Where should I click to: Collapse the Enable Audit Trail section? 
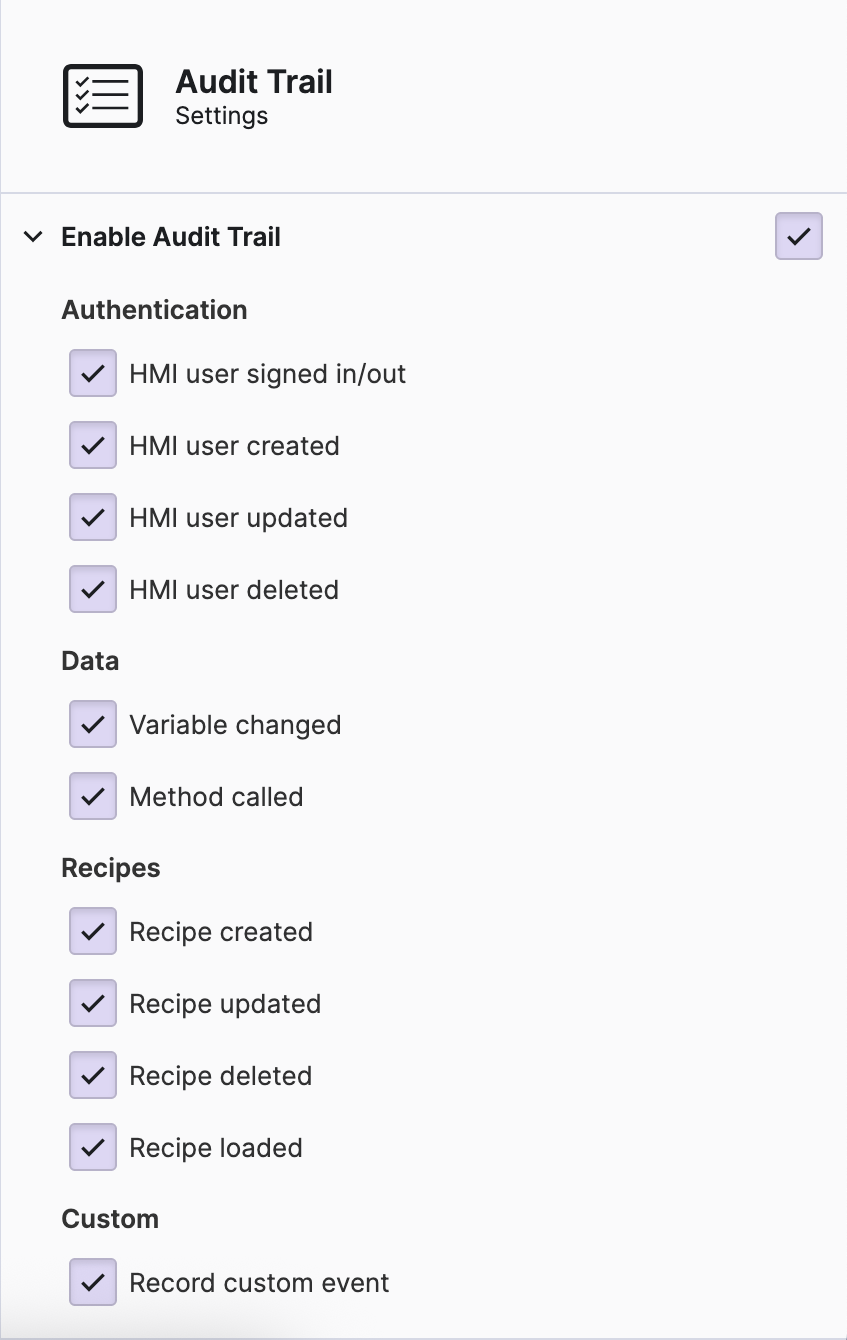33,237
